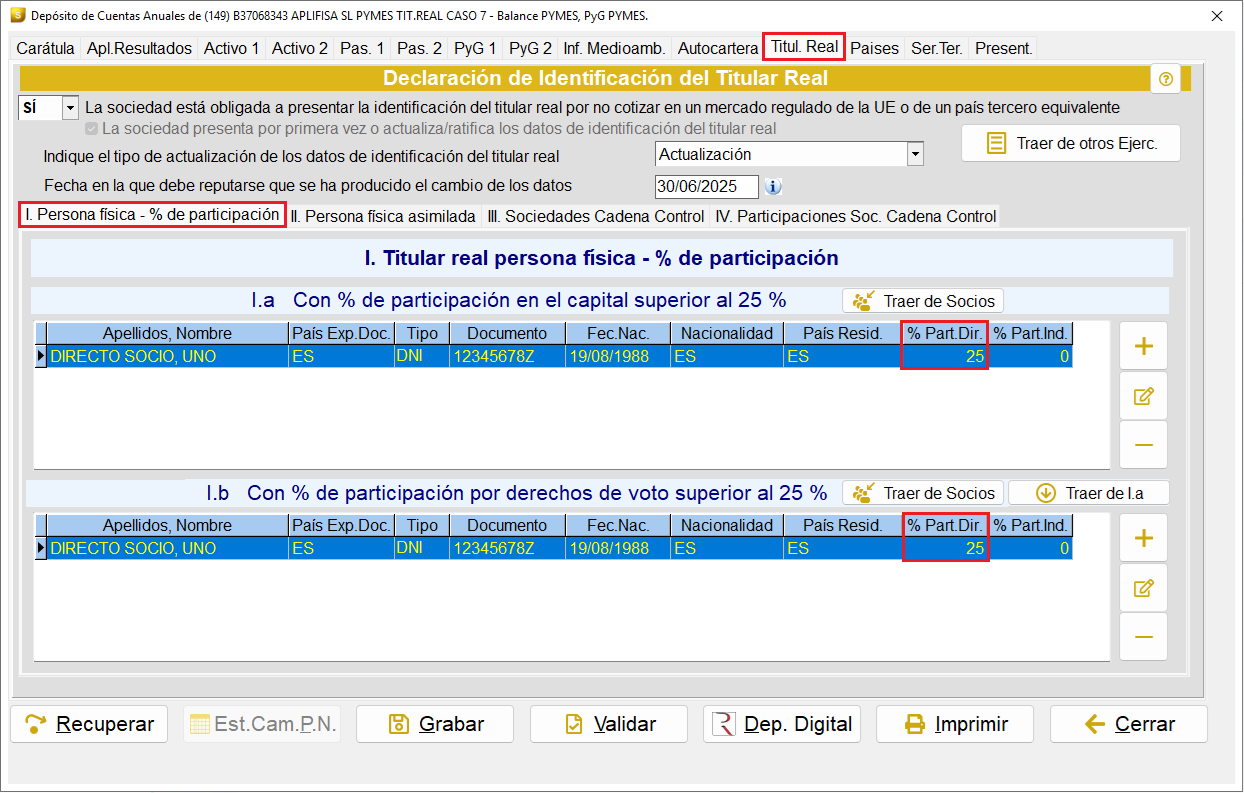Remove selected row in section I.a
Screen dimensions: 1244x793
[1143, 445]
